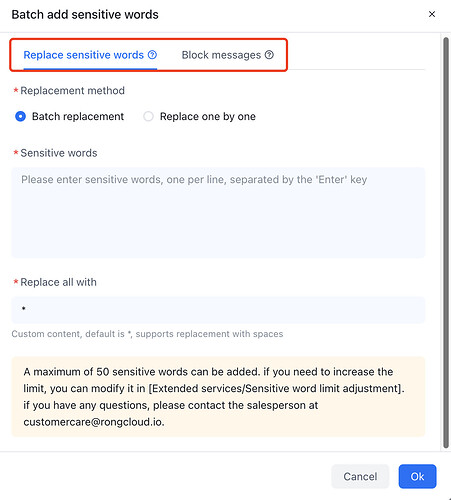Viewport: 451px width, 500px height.
Task: Click the customercare@rongcloud.io email address
Action: tap(93, 422)
